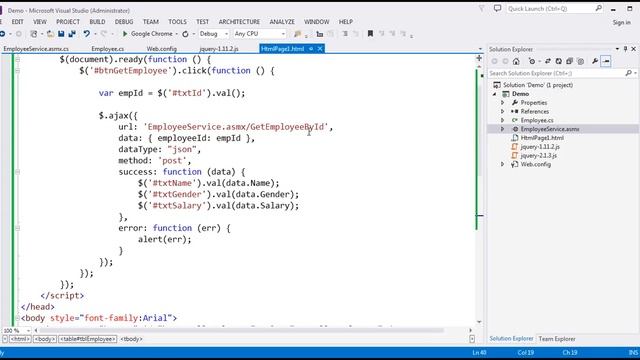The height and width of the screenshot is (360, 640).
Task: Select HtmlPage1.html in Solution Explorer
Action: 542,138
